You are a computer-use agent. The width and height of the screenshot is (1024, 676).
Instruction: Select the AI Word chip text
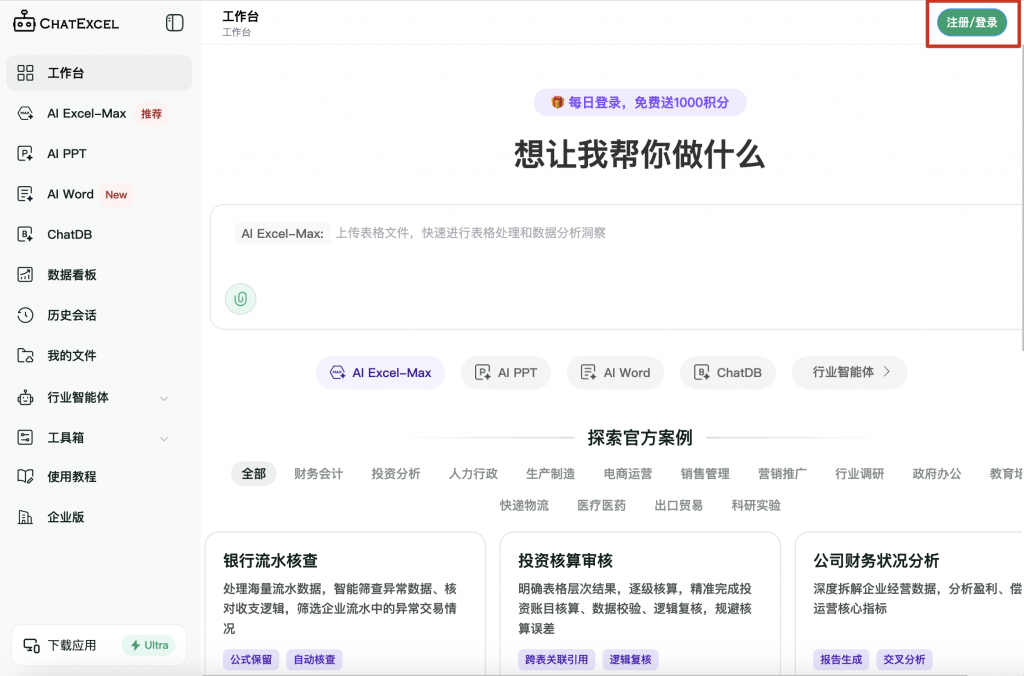626,373
